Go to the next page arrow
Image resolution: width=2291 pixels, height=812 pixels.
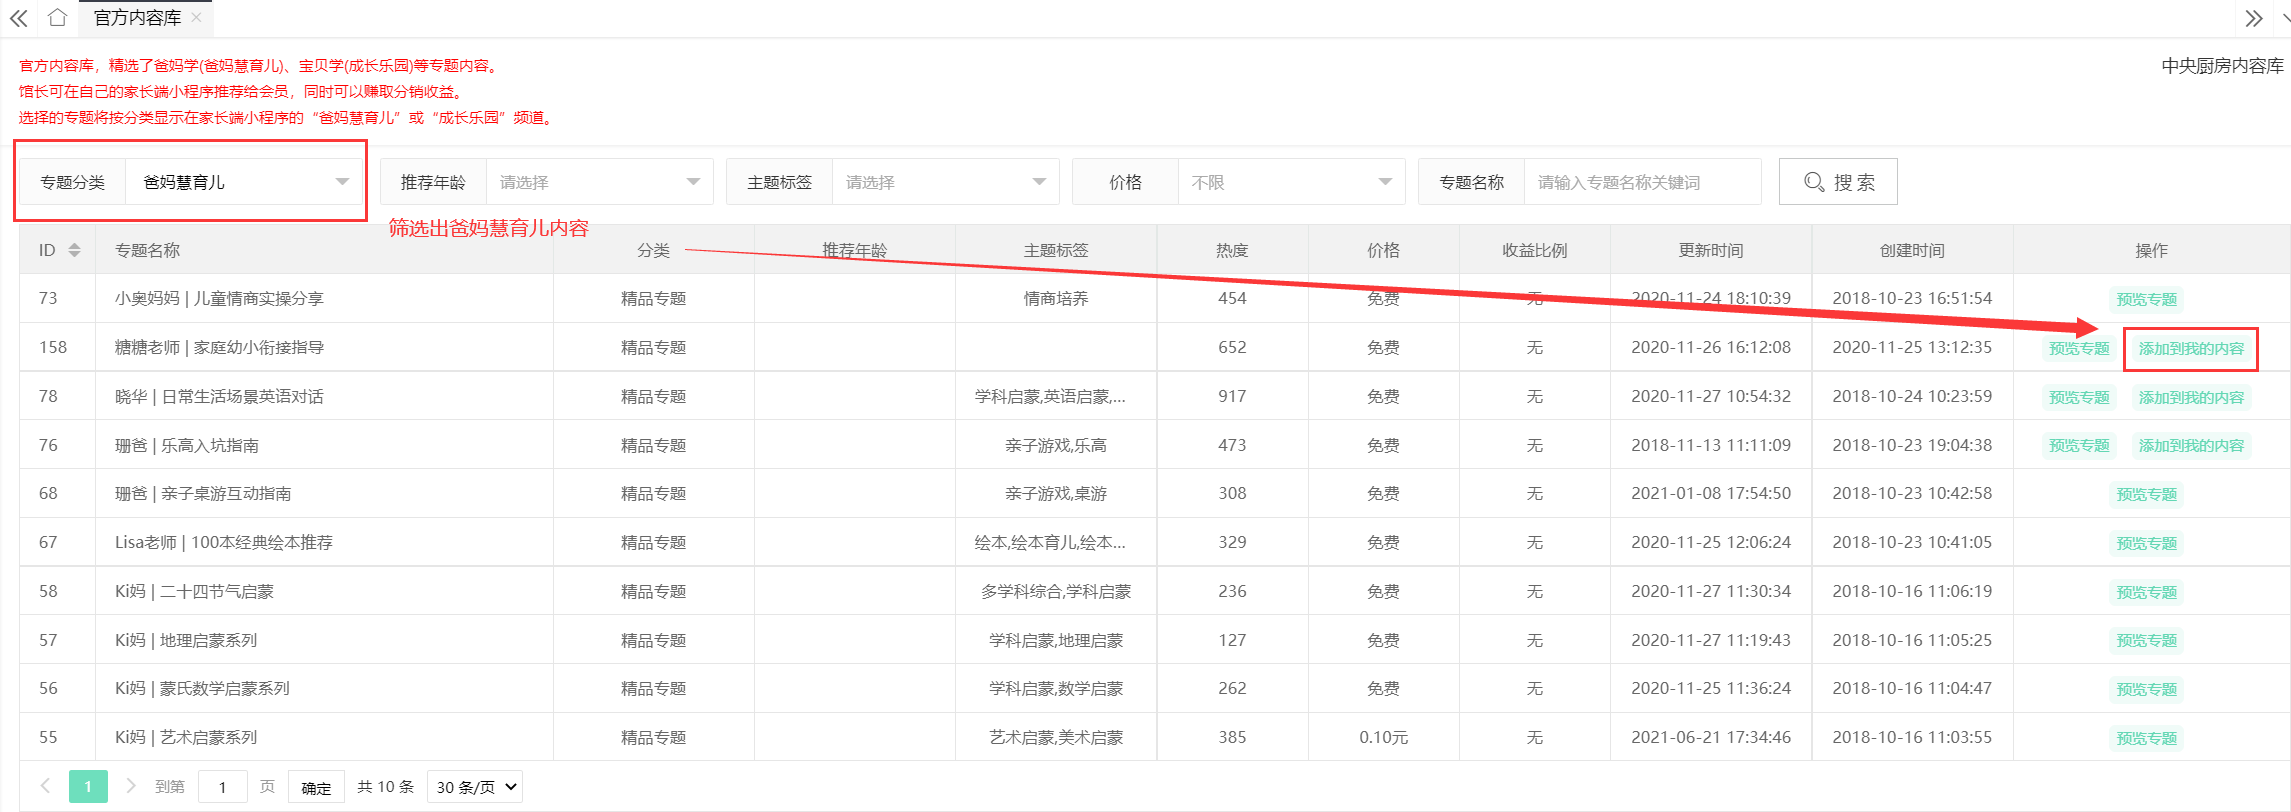[130, 786]
